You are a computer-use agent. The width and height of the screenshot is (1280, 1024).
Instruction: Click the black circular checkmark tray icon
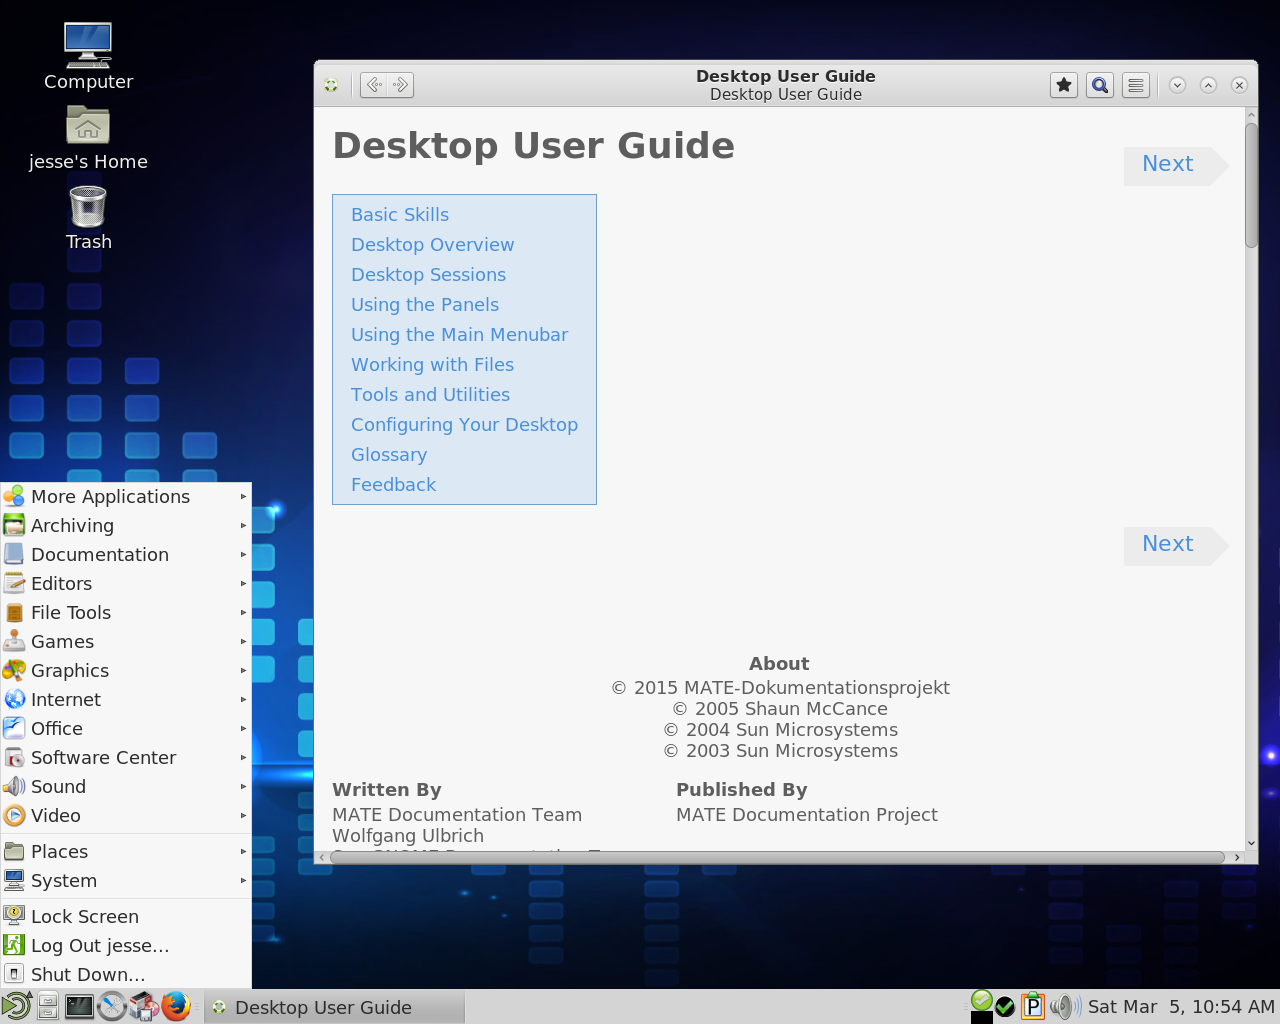pos(1005,1007)
